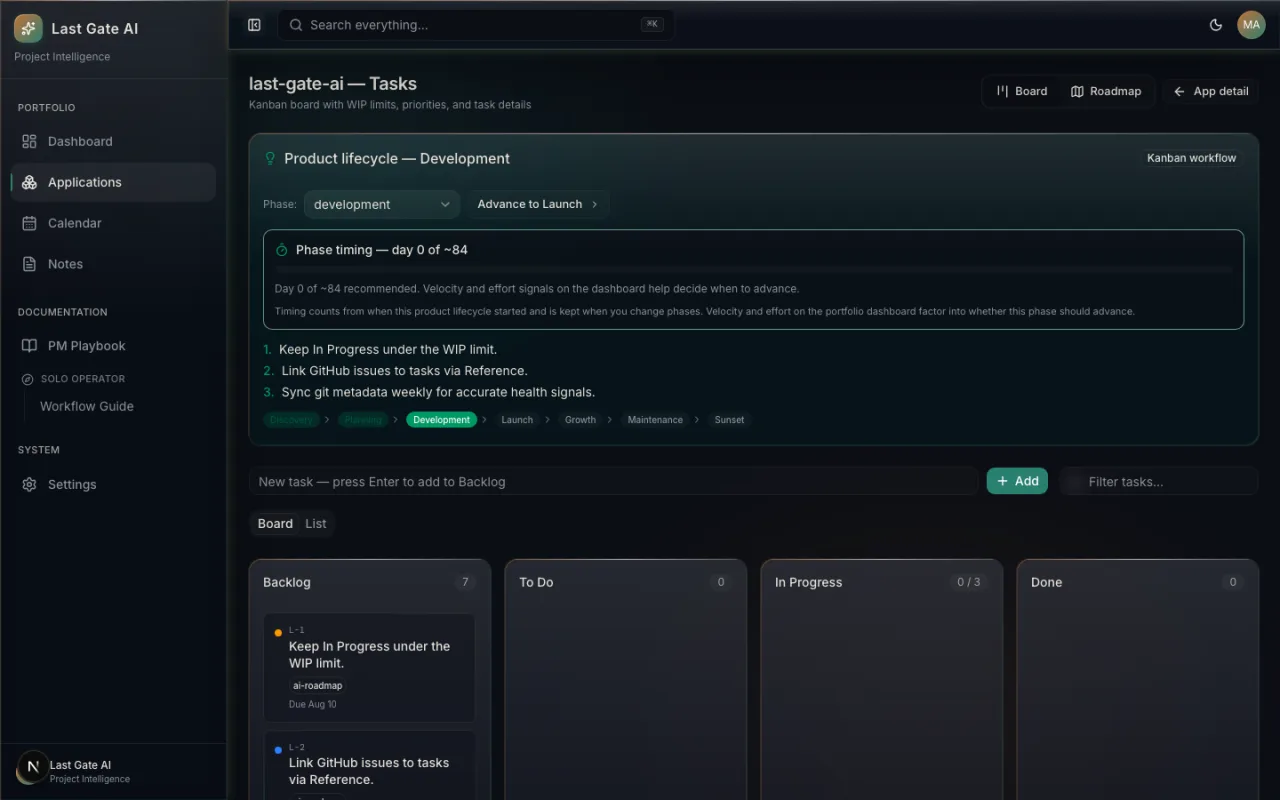
Task: Open the Workflow Guide sidebar item
Action: tap(87, 407)
